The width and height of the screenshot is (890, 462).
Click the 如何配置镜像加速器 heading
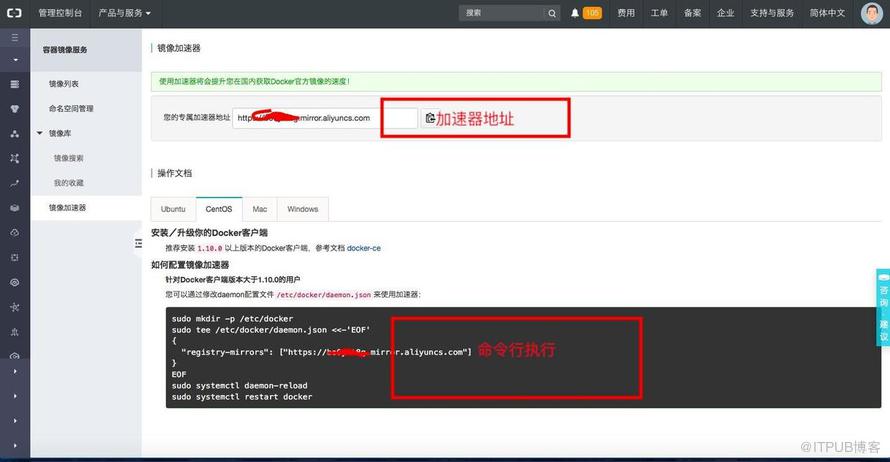(190, 265)
